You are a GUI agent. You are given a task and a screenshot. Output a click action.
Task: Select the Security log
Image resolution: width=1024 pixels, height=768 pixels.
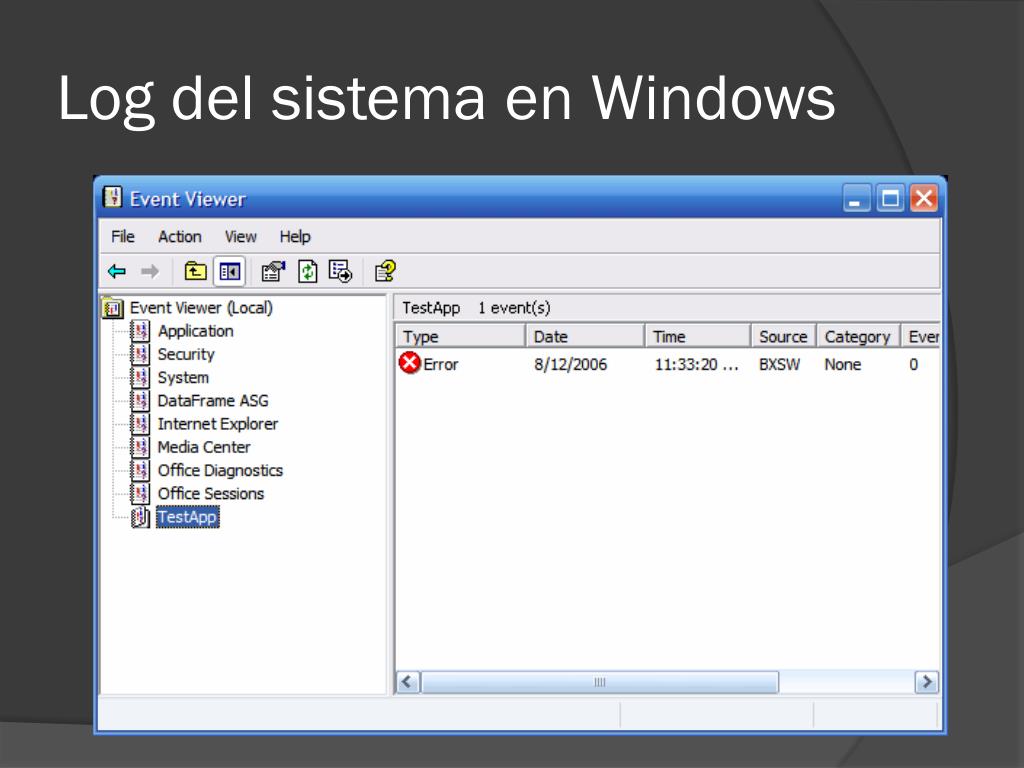[x=186, y=354]
